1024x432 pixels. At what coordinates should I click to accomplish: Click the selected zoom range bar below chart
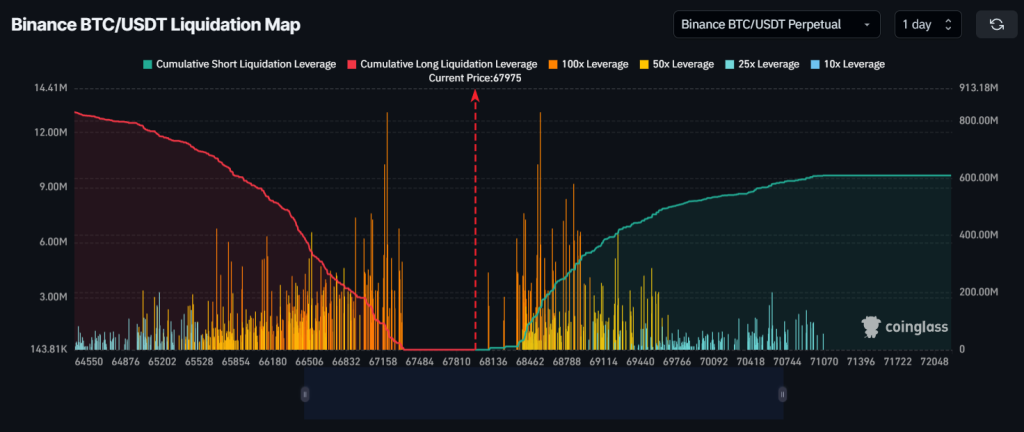coord(543,393)
